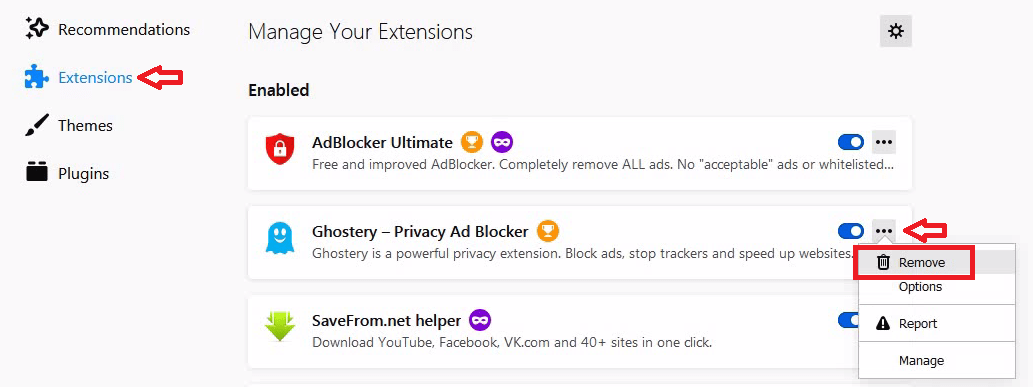Open the SaveFrom.net helper extension title

386,321
